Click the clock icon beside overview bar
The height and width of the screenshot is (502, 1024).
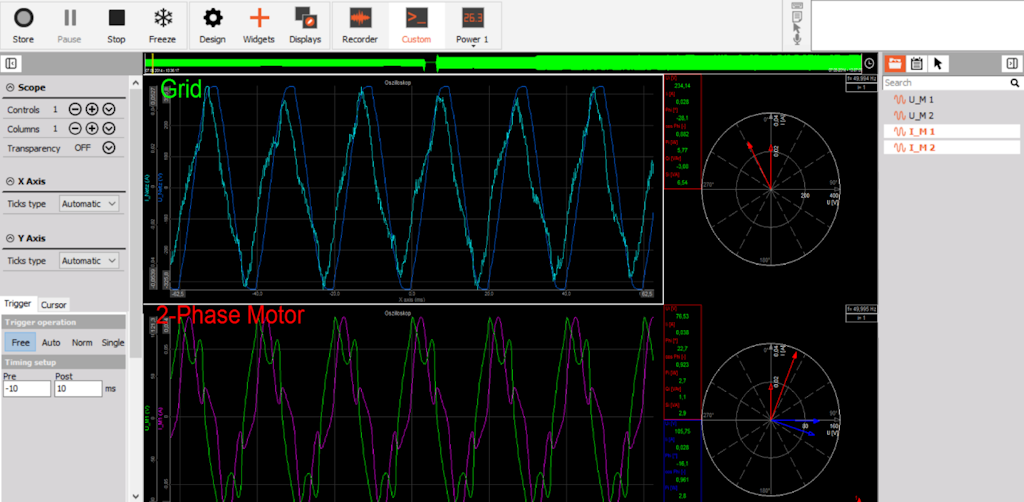click(869, 63)
